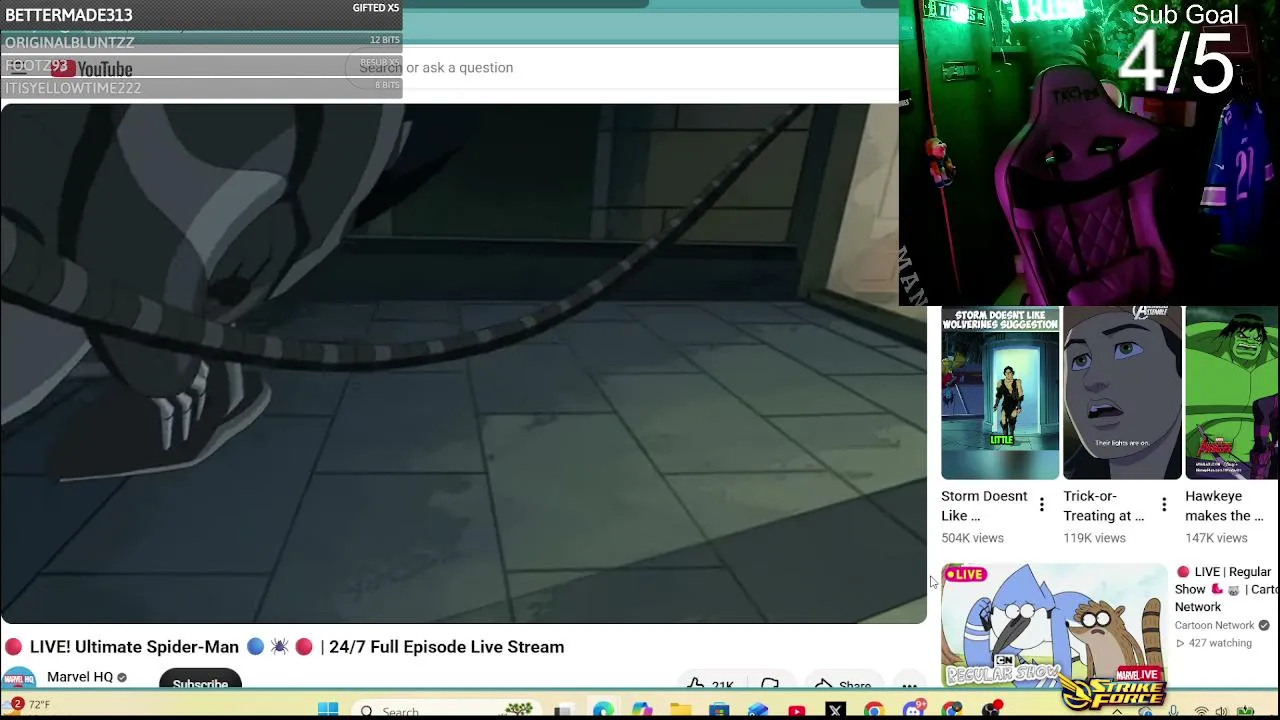Open the YouTube guide hamburger menu
The width and height of the screenshot is (1280, 720).
[17, 67]
